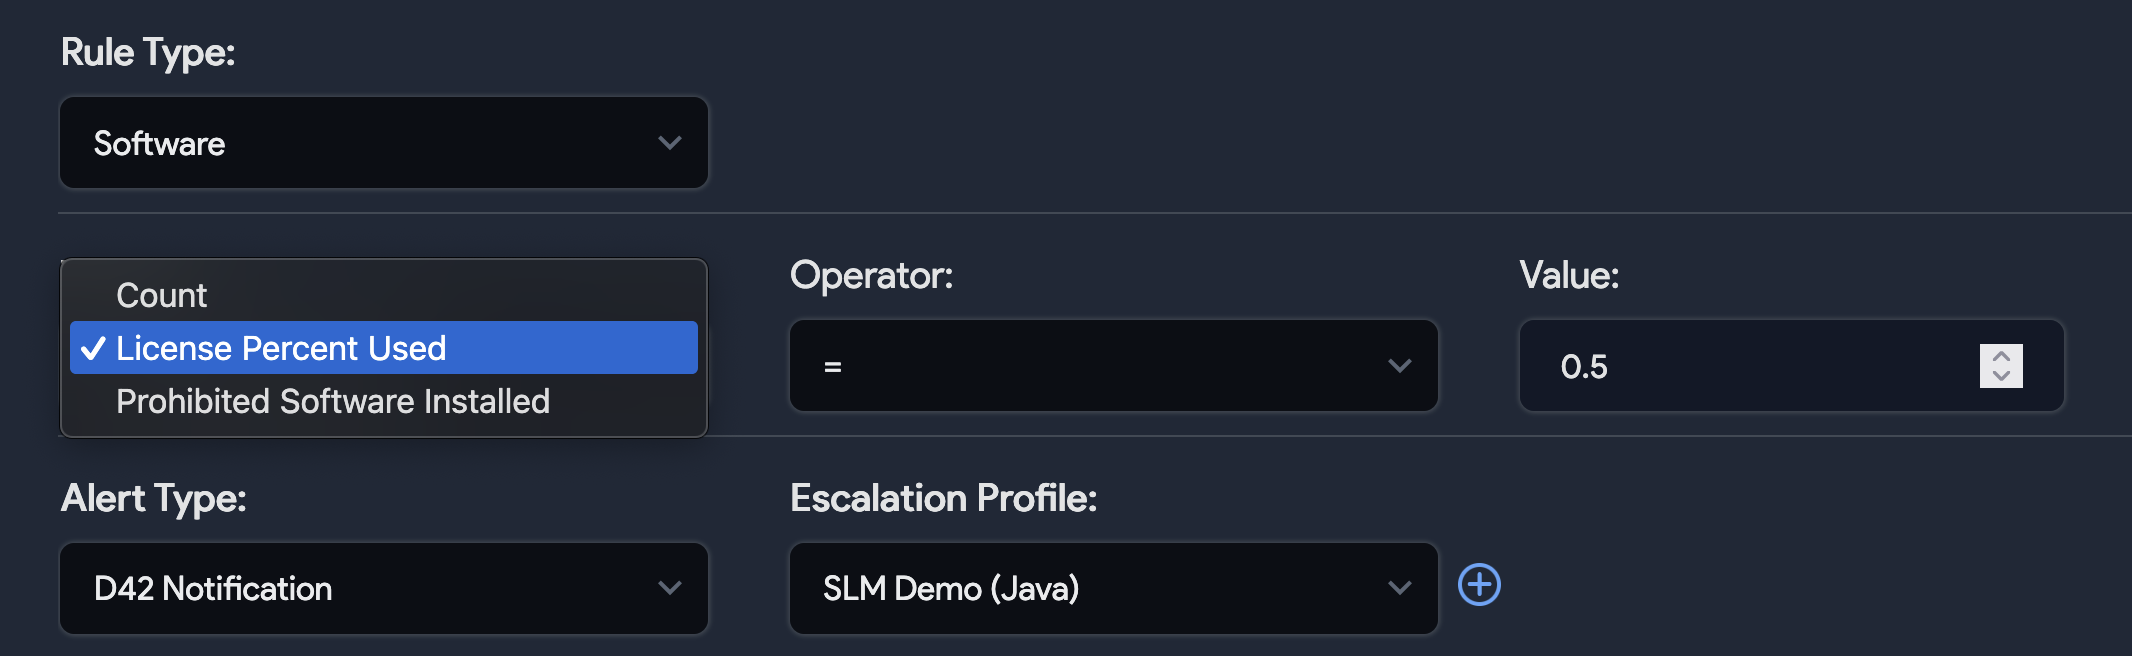Open the Operator dropdown showing equals sign
Screen dimensions: 2132x656
click(1113, 366)
